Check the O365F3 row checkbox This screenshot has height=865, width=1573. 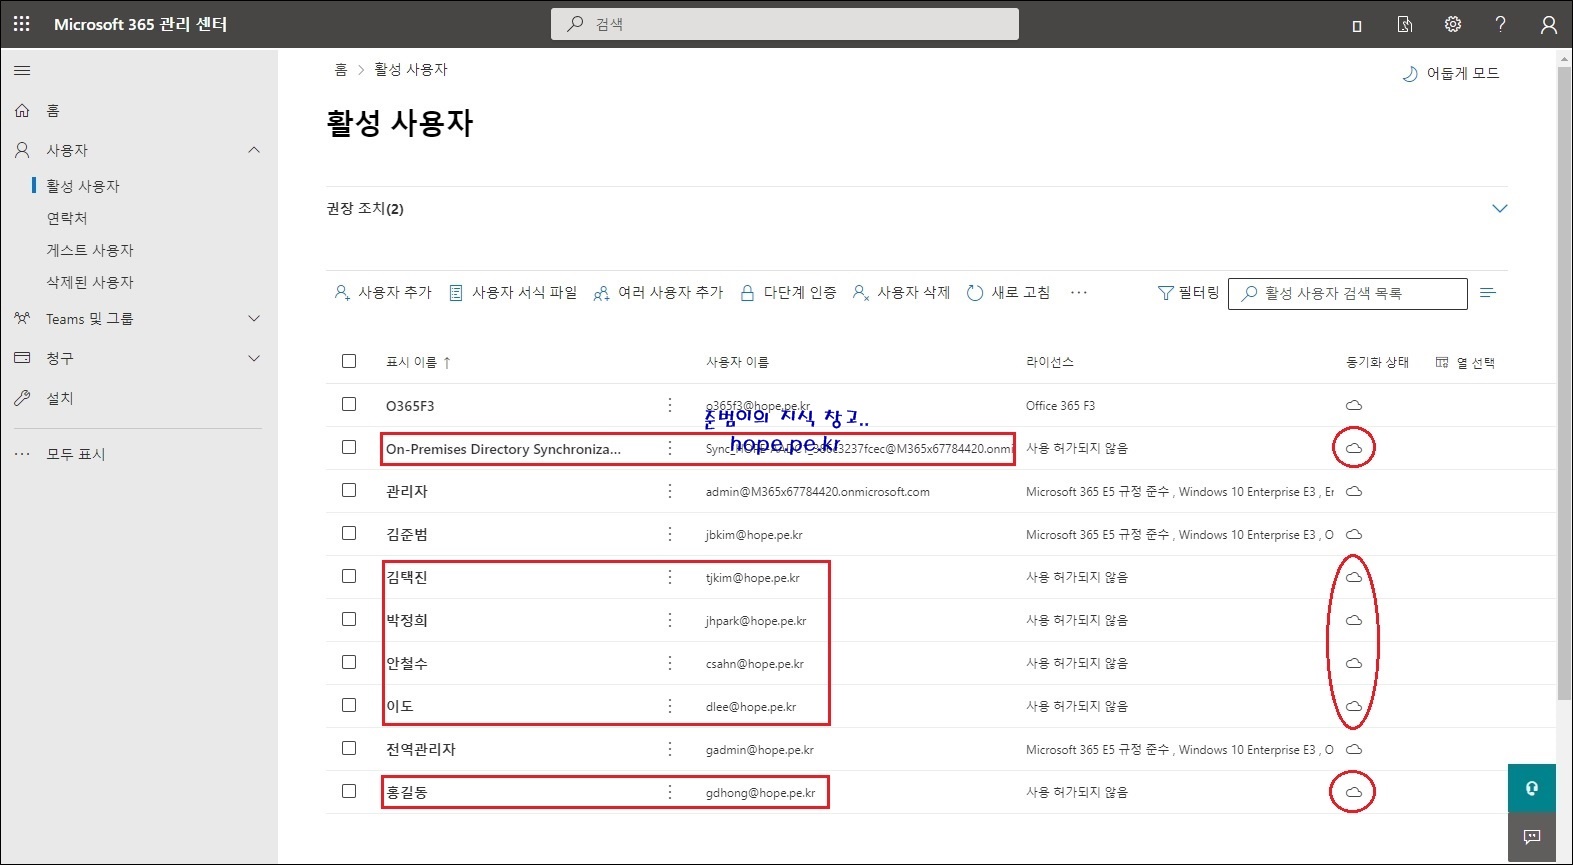349,404
